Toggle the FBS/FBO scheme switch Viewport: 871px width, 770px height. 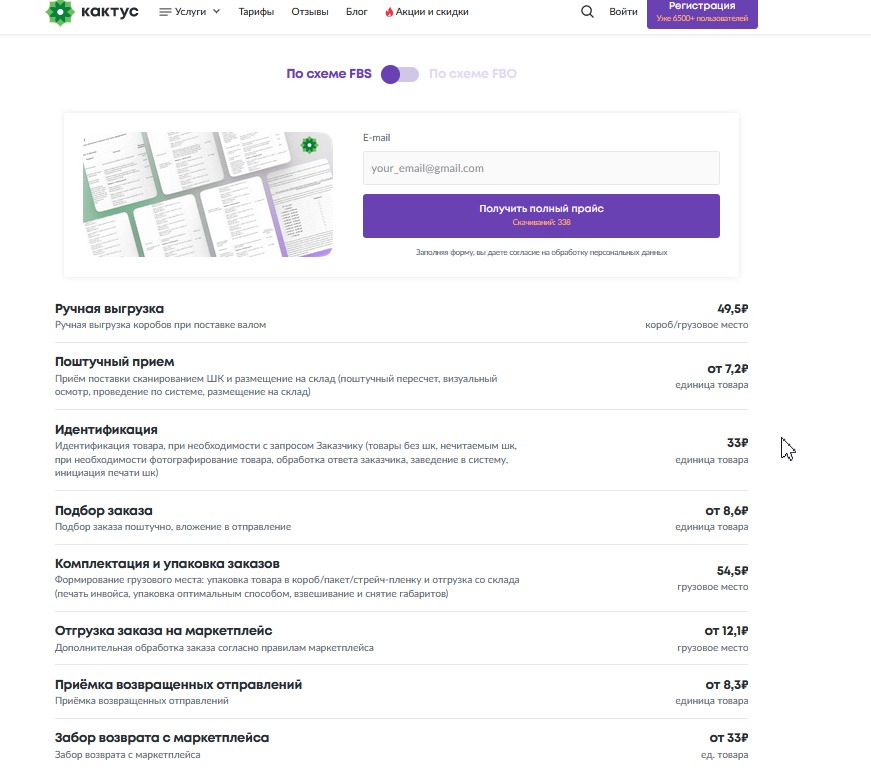[400, 74]
